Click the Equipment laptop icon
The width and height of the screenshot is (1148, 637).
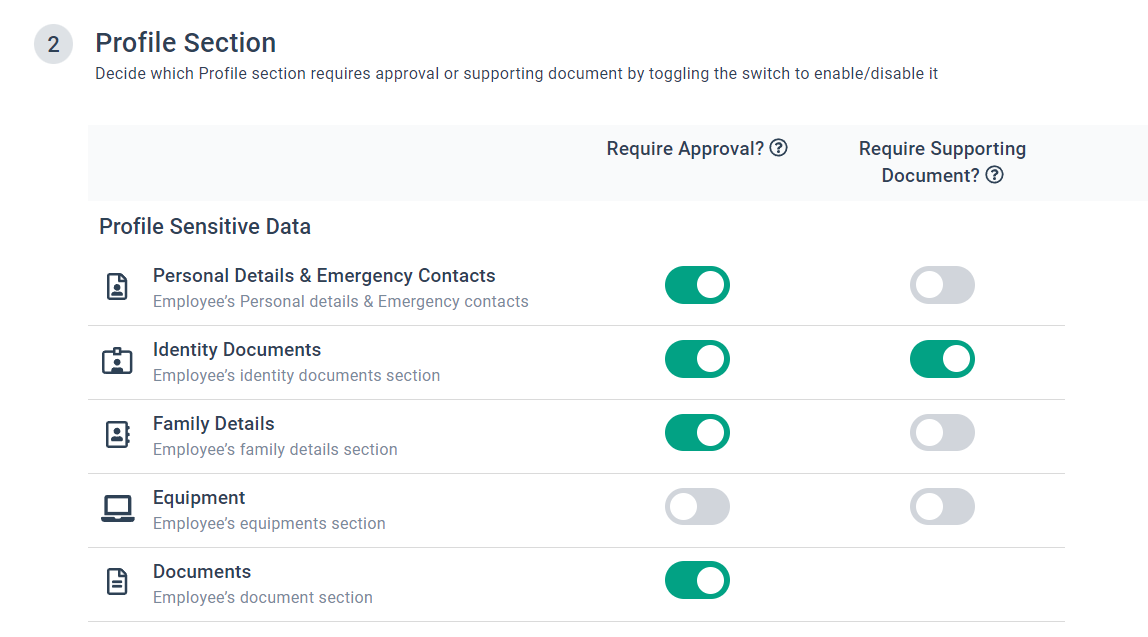117,509
